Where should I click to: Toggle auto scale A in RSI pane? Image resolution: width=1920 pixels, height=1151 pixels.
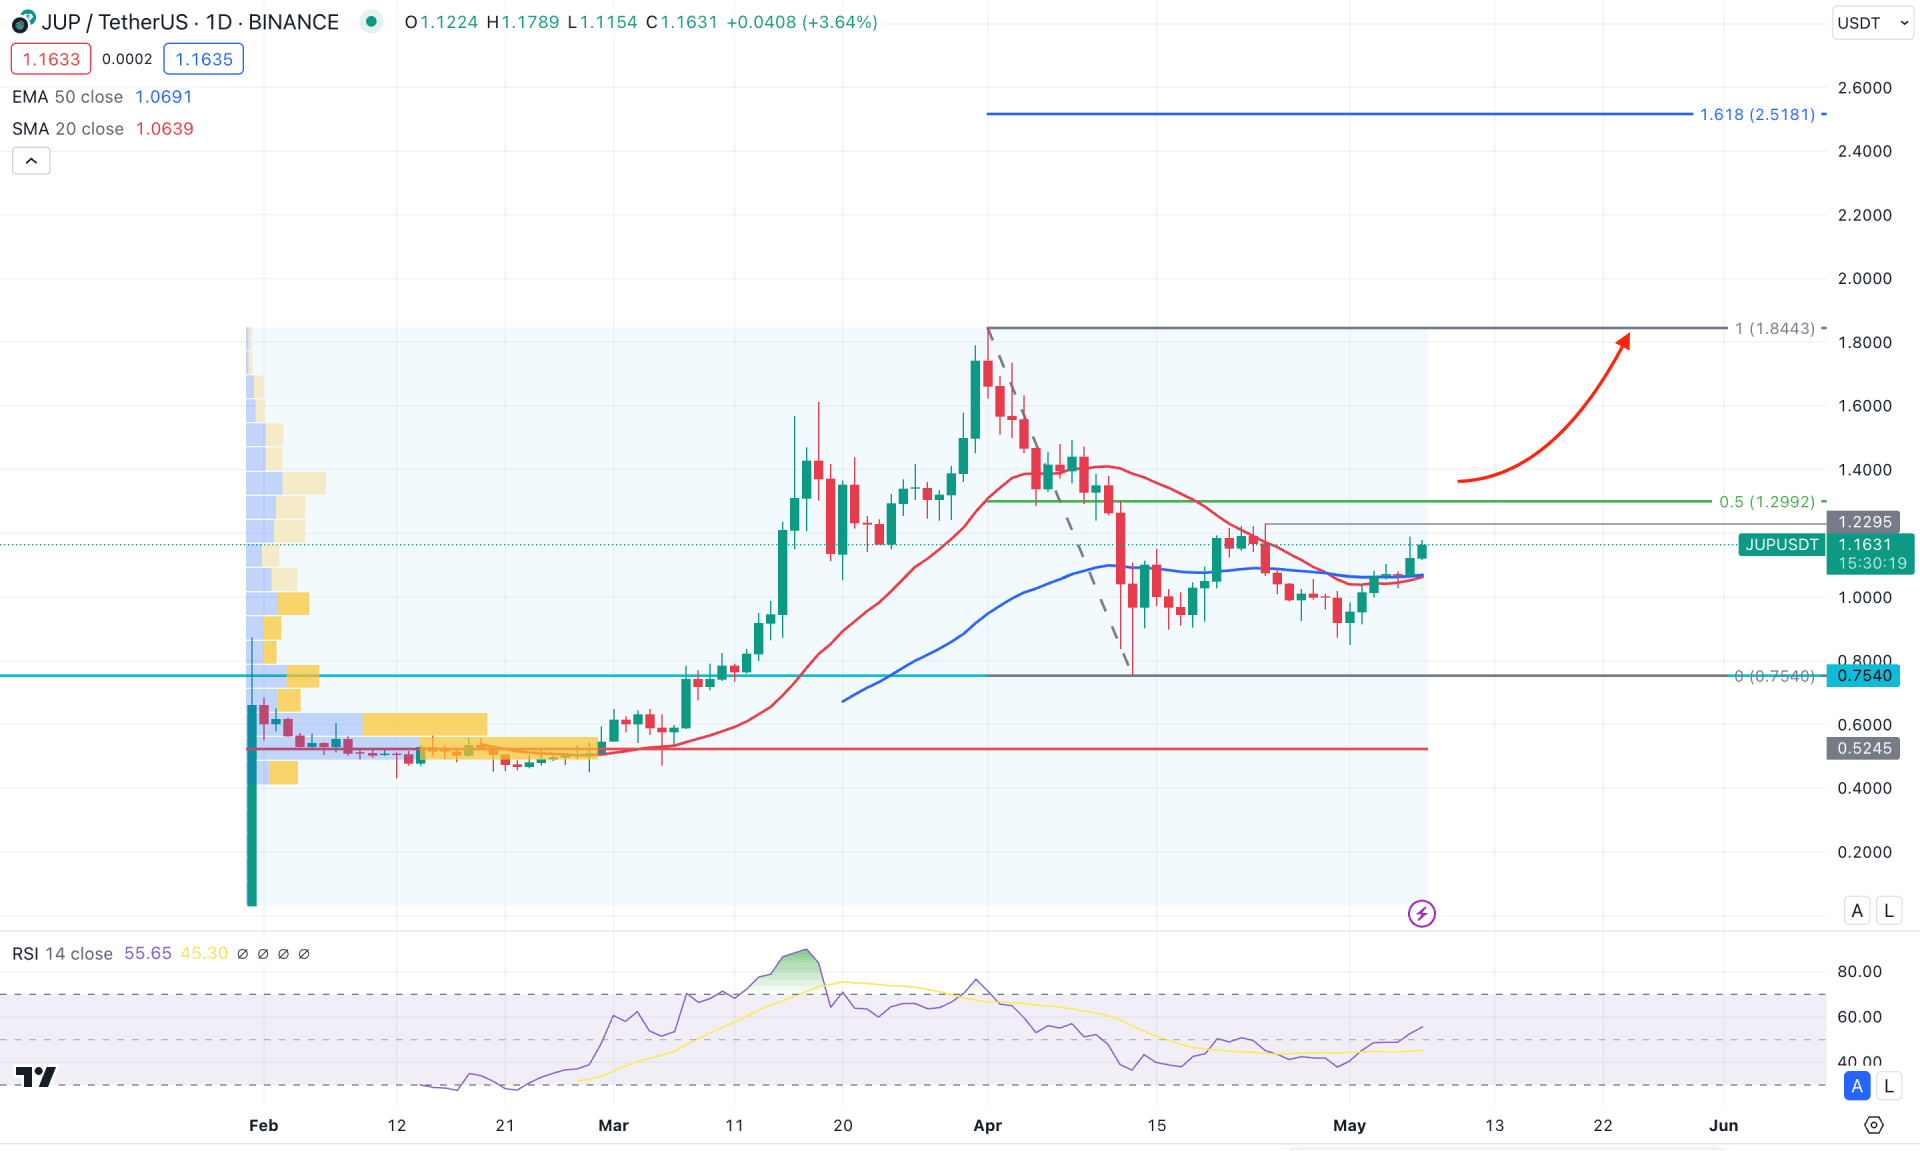click(1857, 1086)
